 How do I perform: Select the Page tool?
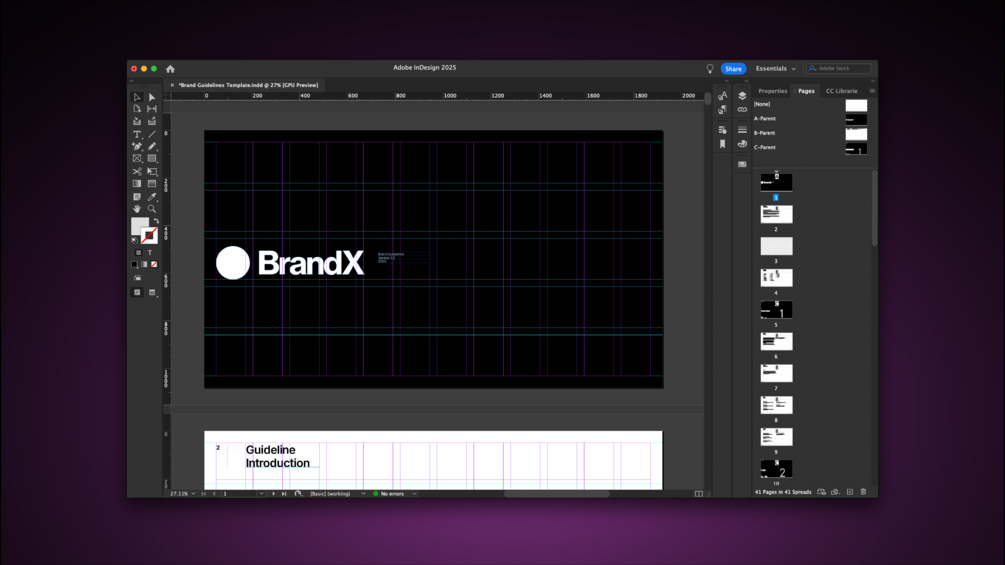[137, 109]
